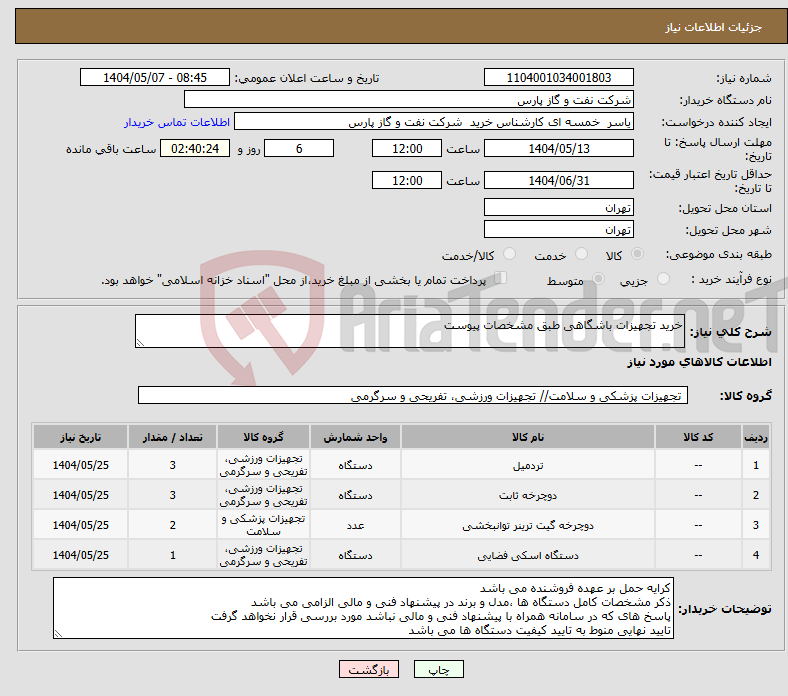This screenshot has width=788, height=696.
Task: Click the واحد شمارش column header
Action: tap(355, 437)
